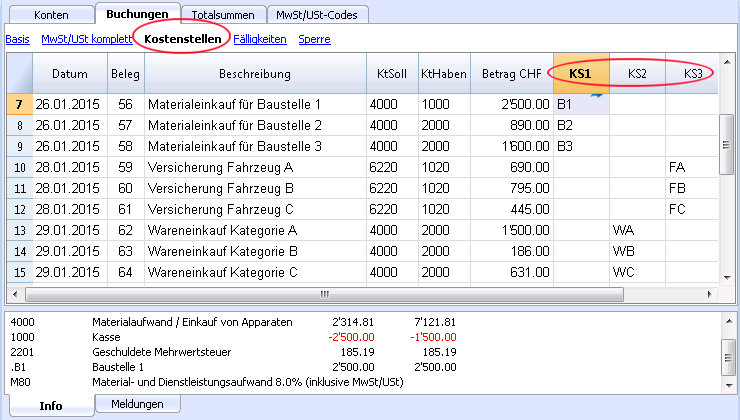This screenshot has height=420, width=740.
Task: Click the Beschreibung column header
Action: (255, 74)
